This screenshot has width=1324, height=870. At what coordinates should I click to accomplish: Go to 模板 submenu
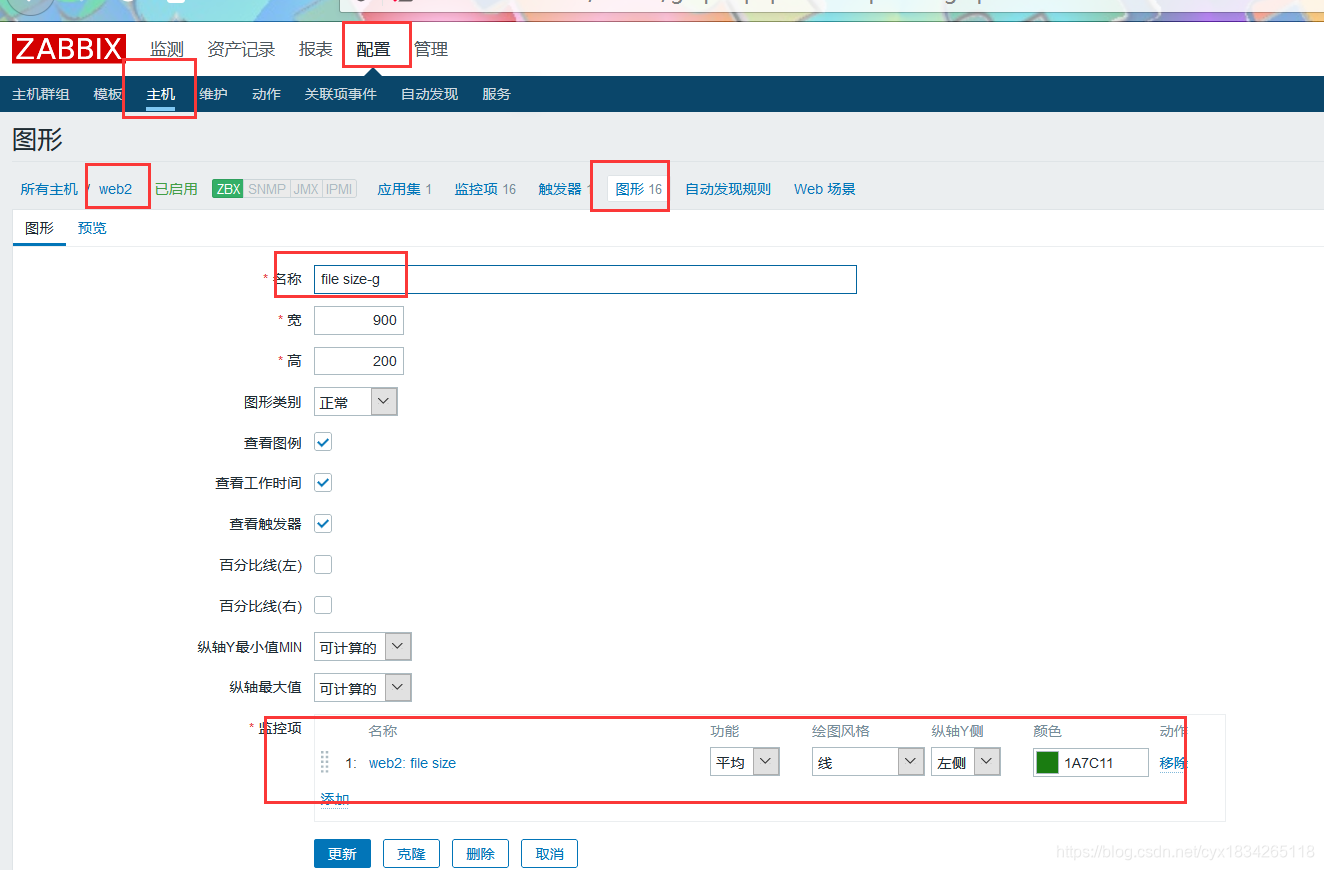coord(108,94)
